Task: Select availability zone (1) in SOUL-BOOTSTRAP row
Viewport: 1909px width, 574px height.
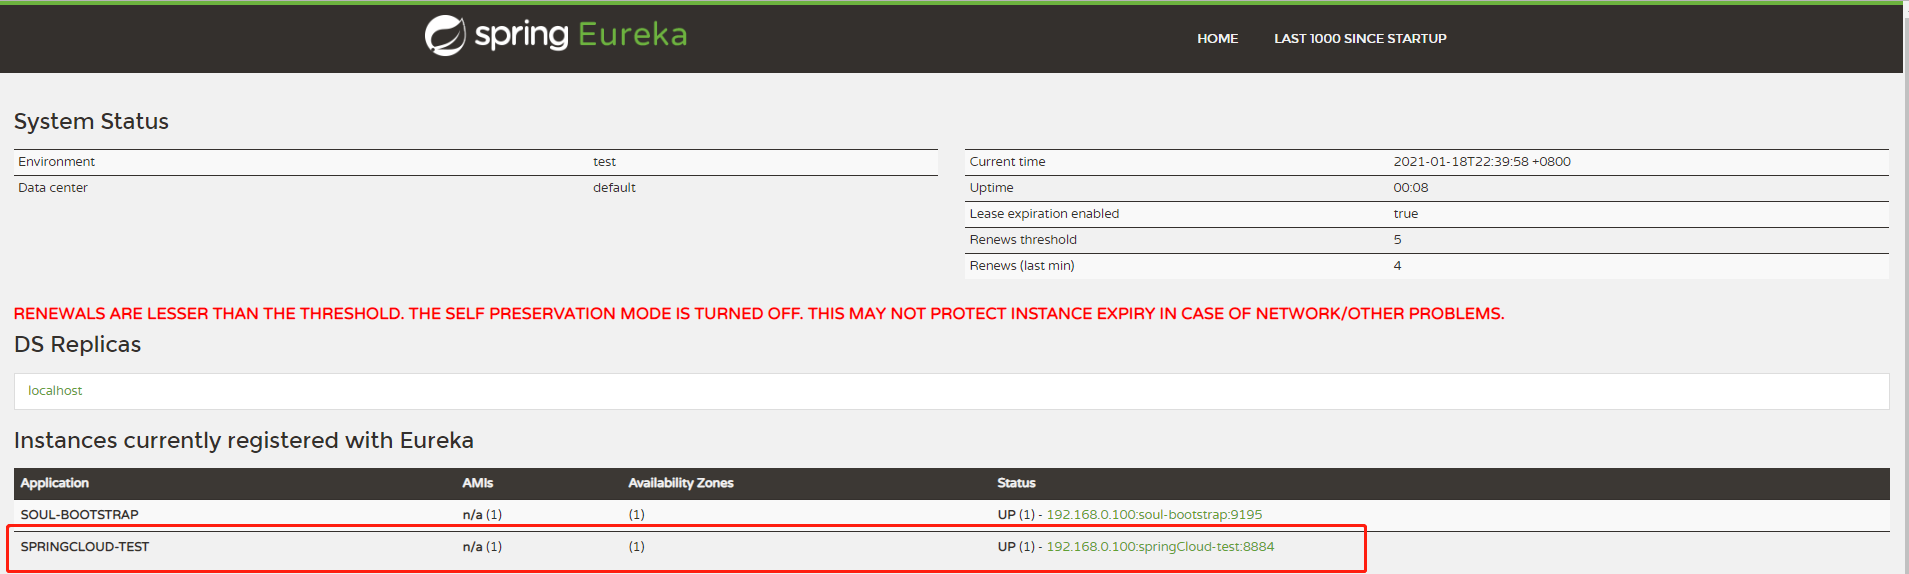Action: pyautogui.click(x=636, y=515)
